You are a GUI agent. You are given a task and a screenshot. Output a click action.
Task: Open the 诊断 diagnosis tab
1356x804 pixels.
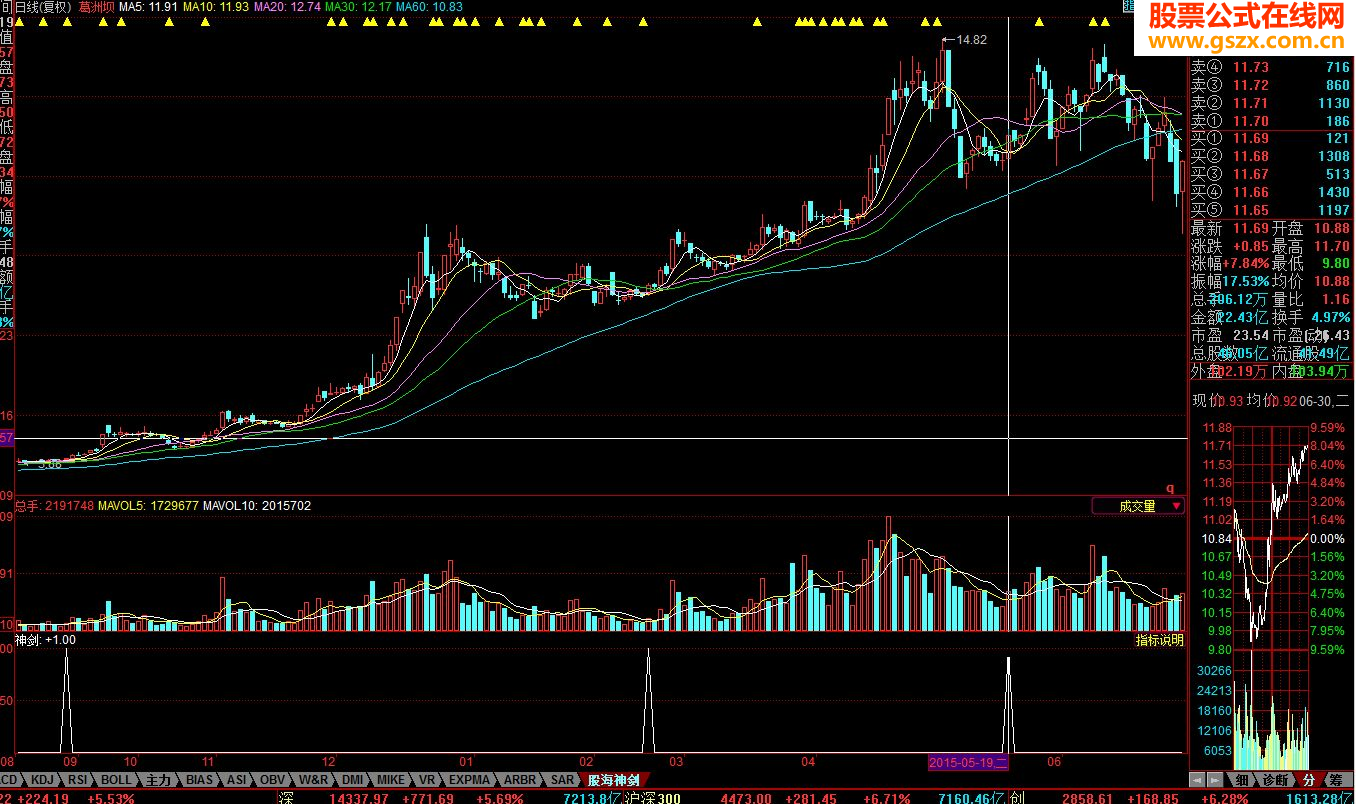pyautogui.click(x=1274, y=779)
